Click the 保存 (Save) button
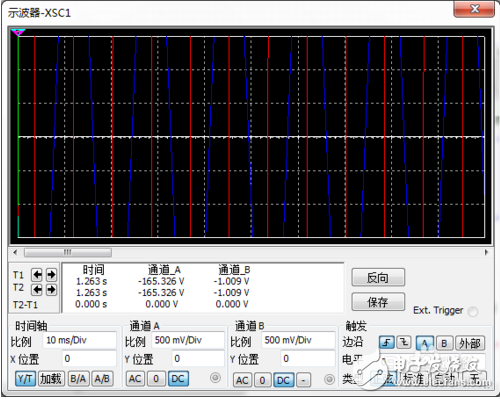 point(378,302)
